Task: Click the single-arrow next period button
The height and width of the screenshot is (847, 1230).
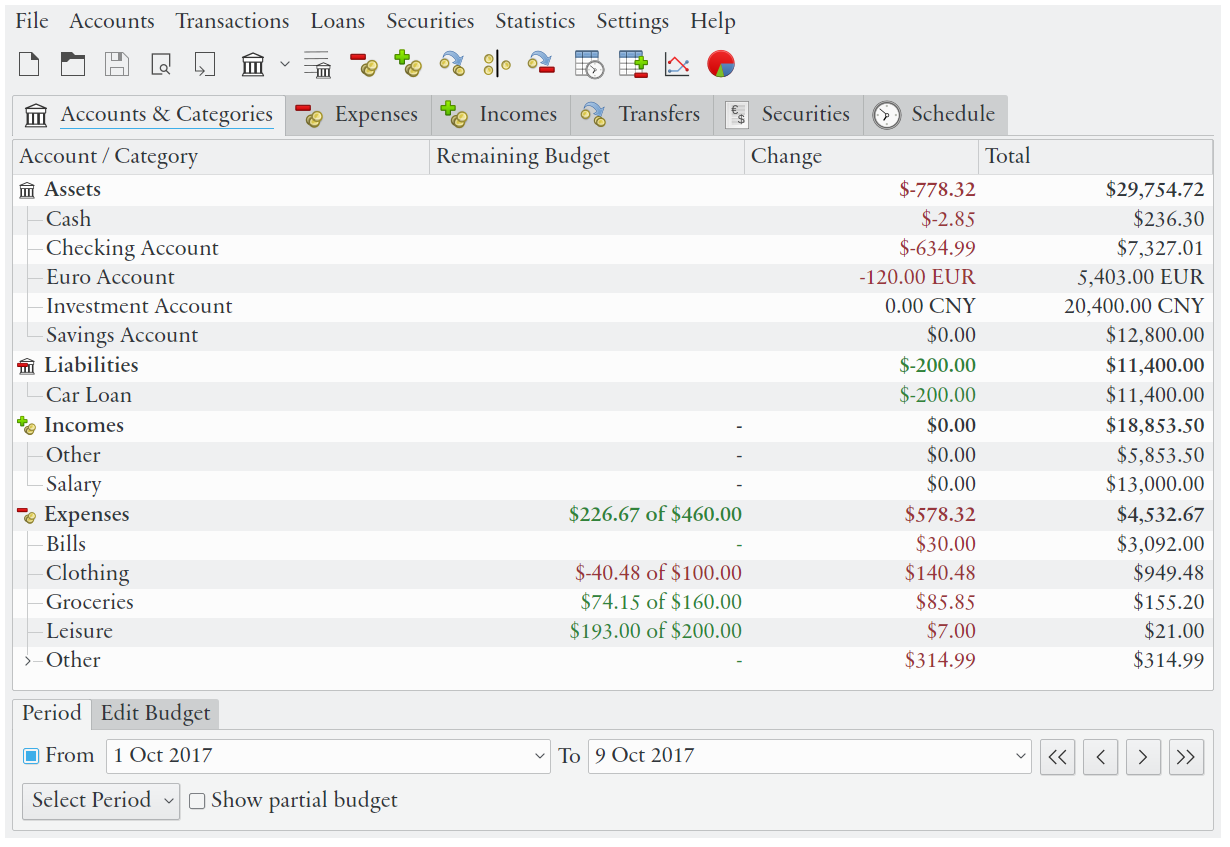Action: click(1143, 757)
